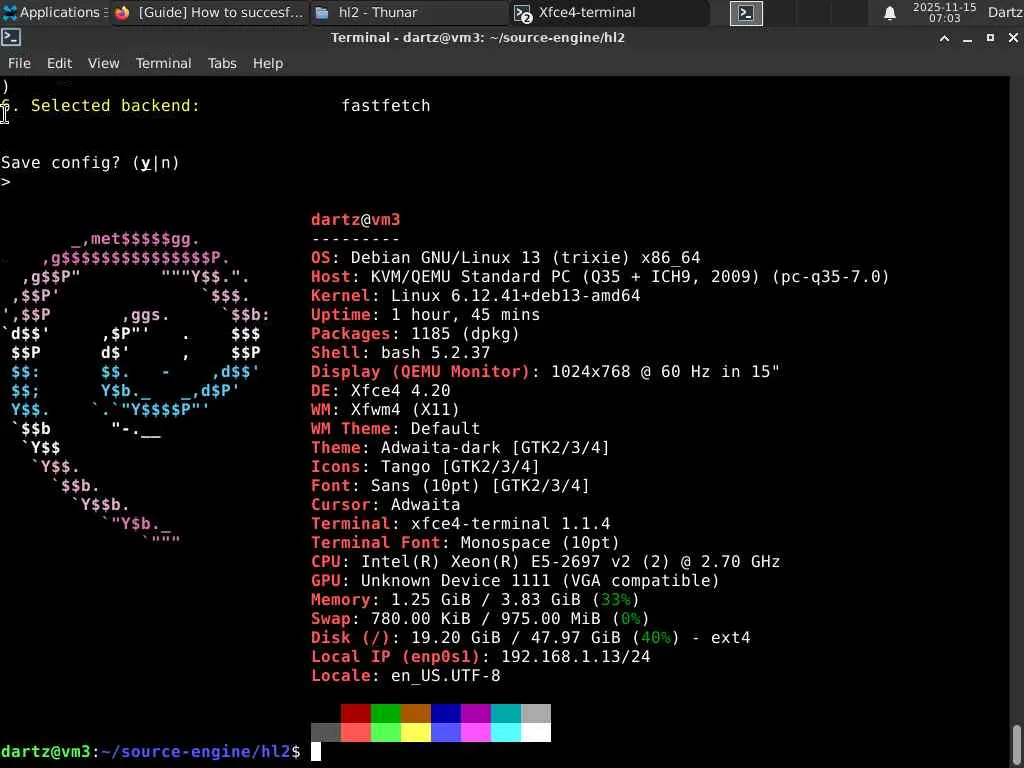
Task: Click the 'CPU: Intel(R) Xeon(R)' line
Action: pyautogui.click(x=545, y=562)
